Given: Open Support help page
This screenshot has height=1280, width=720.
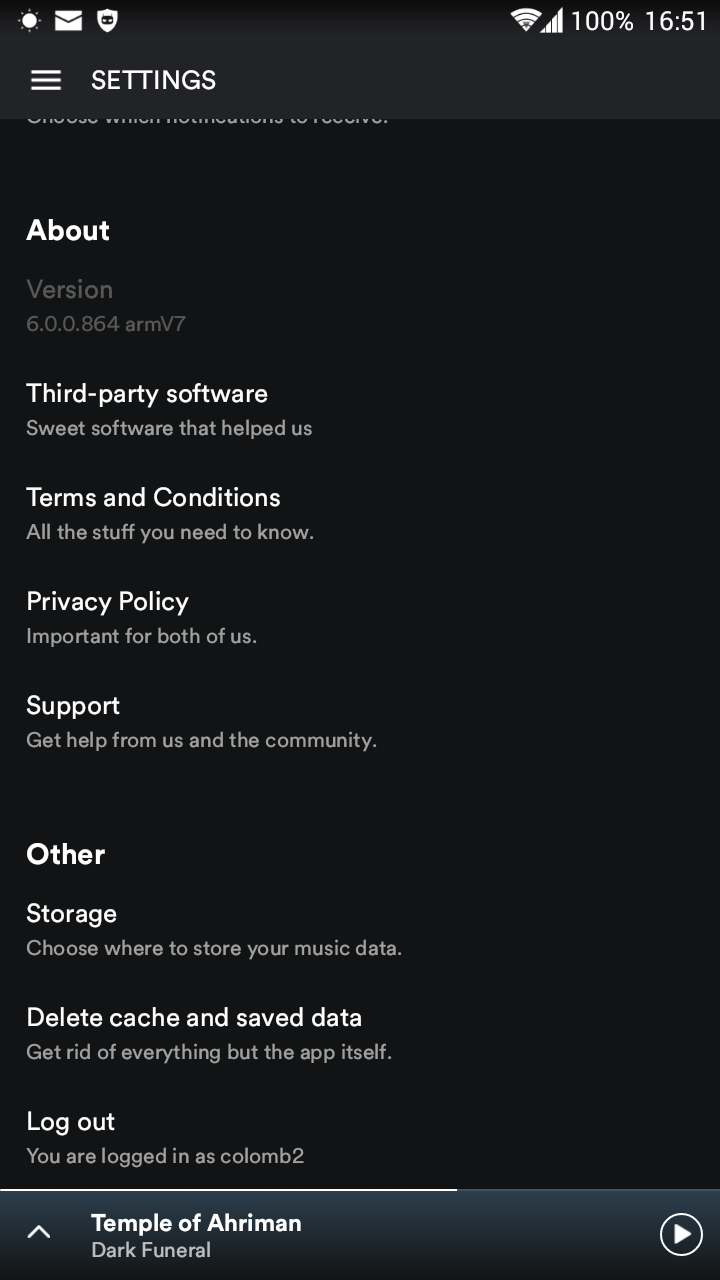Looking at the screenshot, I should (73, 721).
